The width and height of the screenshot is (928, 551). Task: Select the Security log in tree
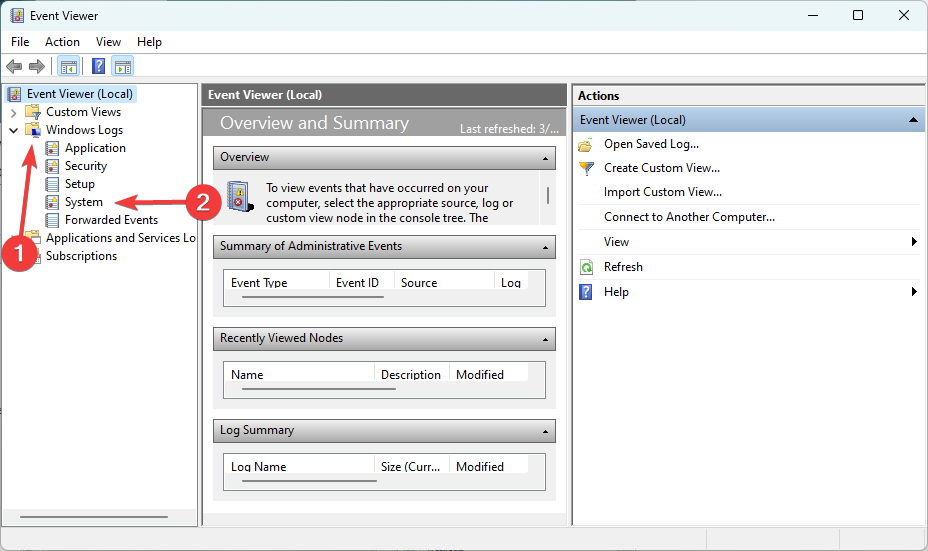(x=85, y=166)
